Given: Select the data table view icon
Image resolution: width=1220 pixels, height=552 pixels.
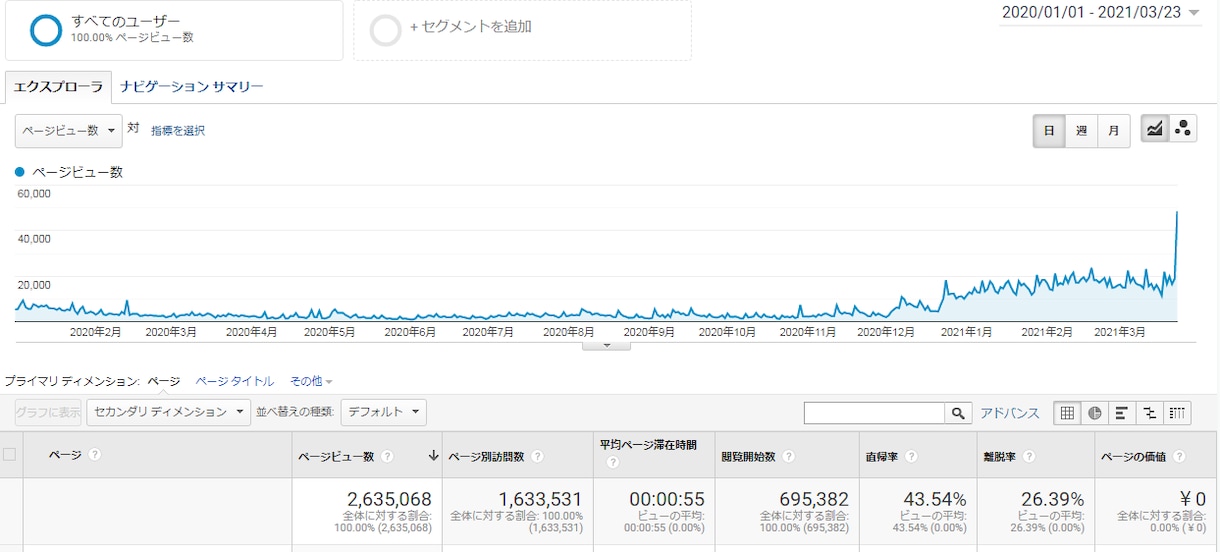Looking at the screenshot, I should pyautogui.click(x=1068, y=413).
